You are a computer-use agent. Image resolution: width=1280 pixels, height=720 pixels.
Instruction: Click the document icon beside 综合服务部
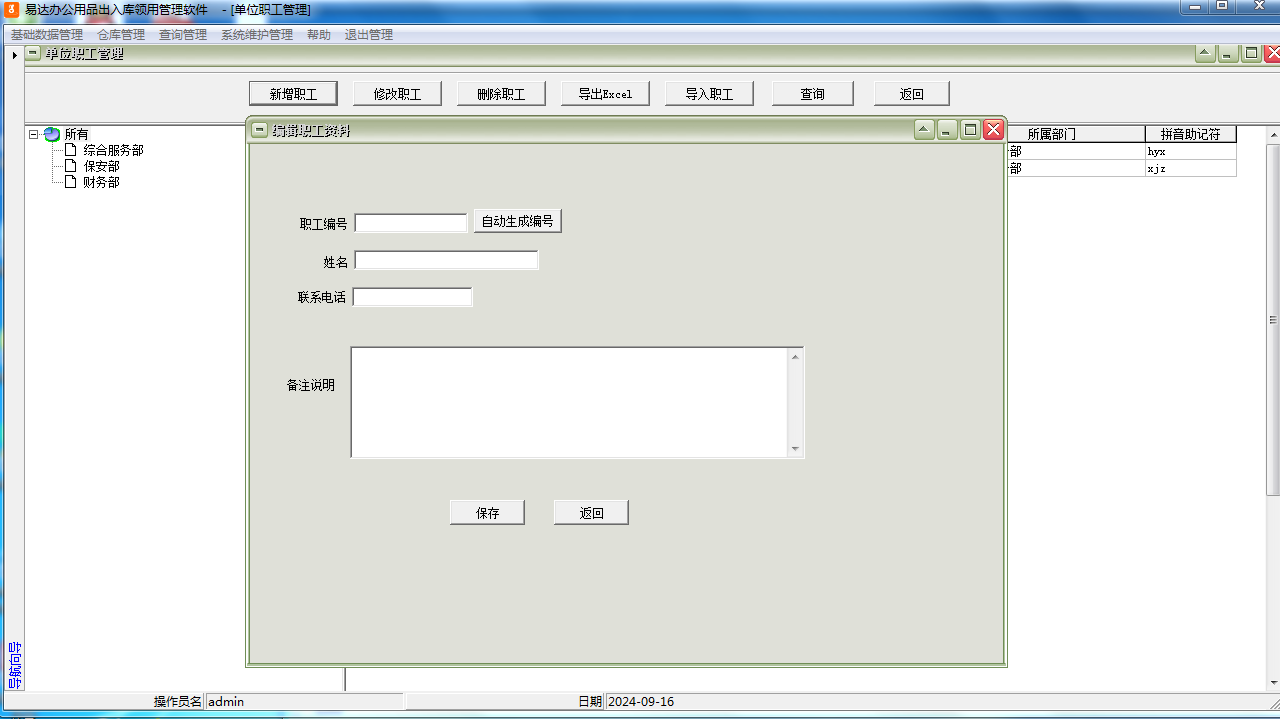(71, 149)
